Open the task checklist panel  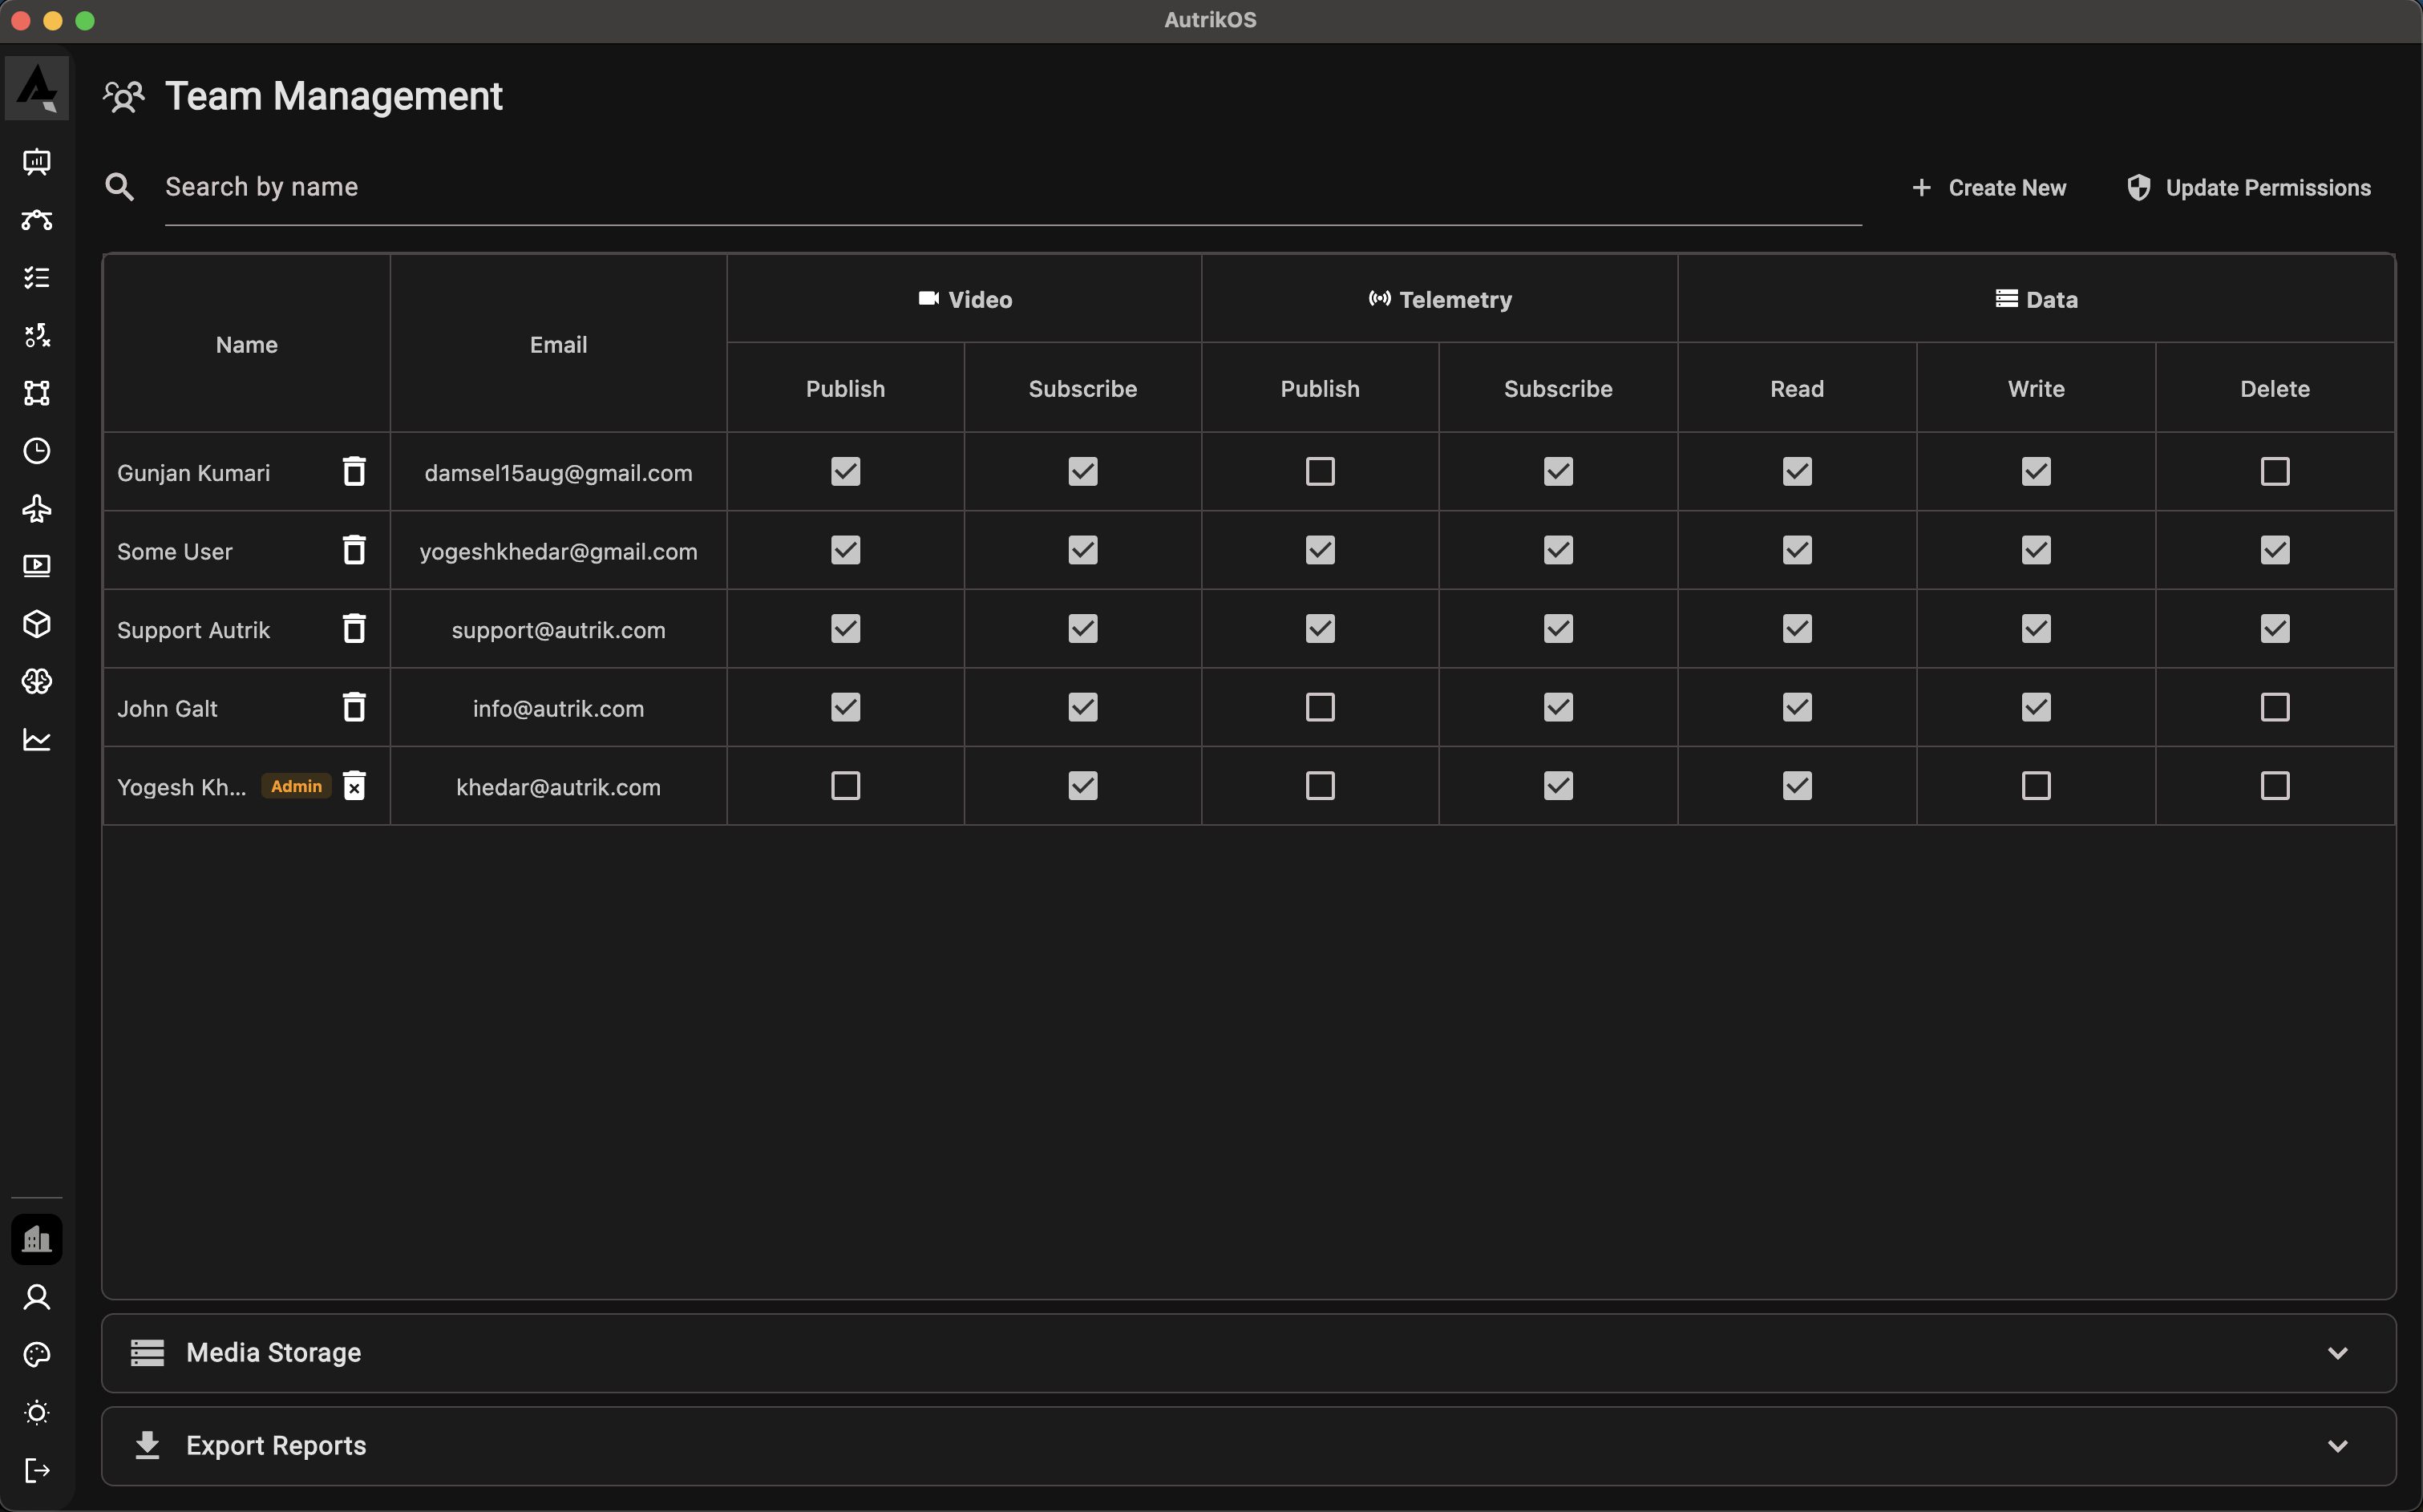37,277
